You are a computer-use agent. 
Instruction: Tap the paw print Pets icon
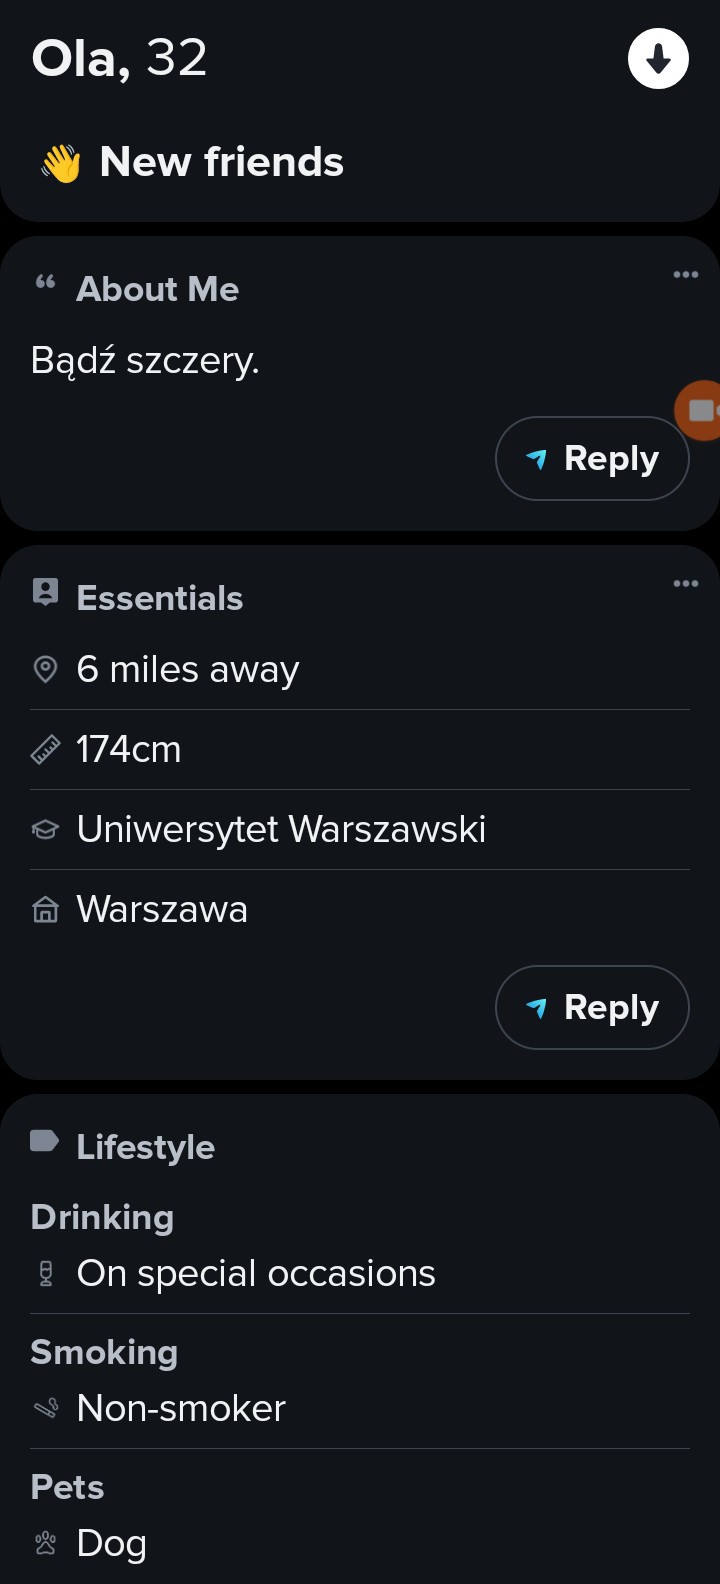[x=46, y=1544]
